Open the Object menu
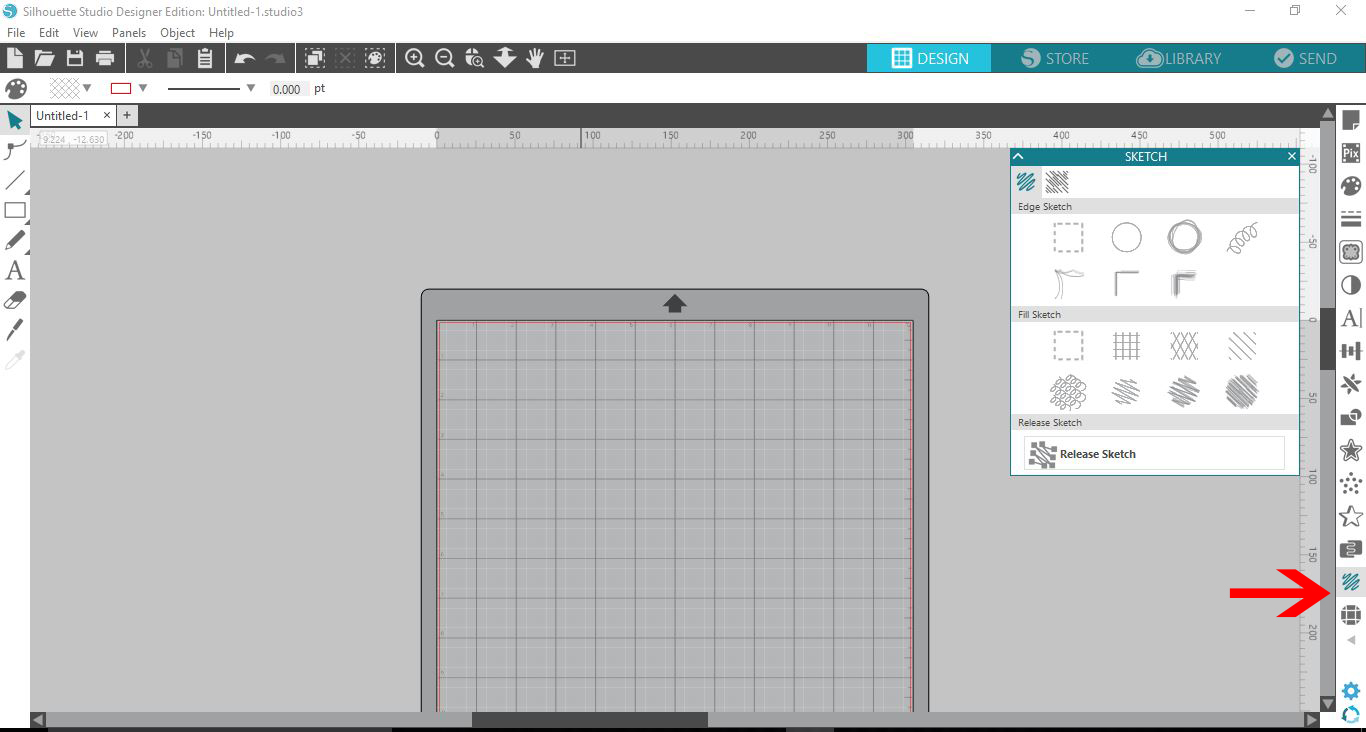Screen dimensions: 1366x732 pos(178,33)
